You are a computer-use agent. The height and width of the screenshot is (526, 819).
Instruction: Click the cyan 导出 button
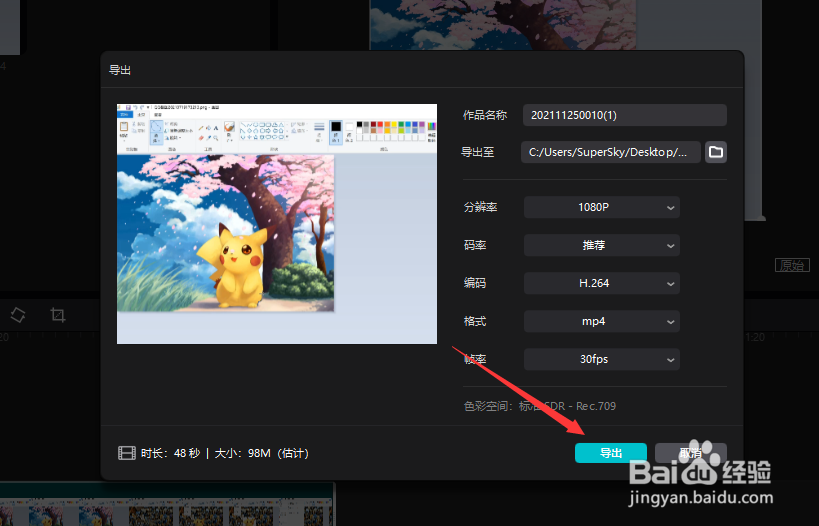click(611, 453)
